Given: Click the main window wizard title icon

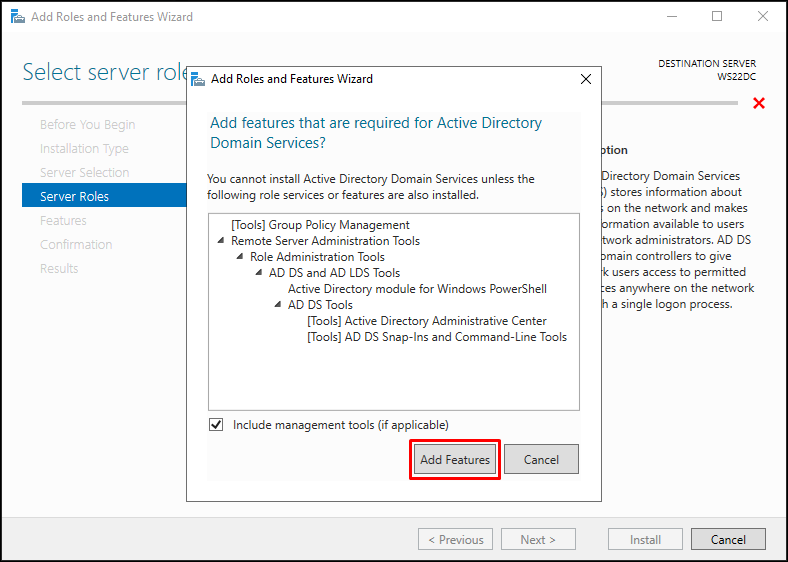Looking at the screenshot, I should [18, 17].
